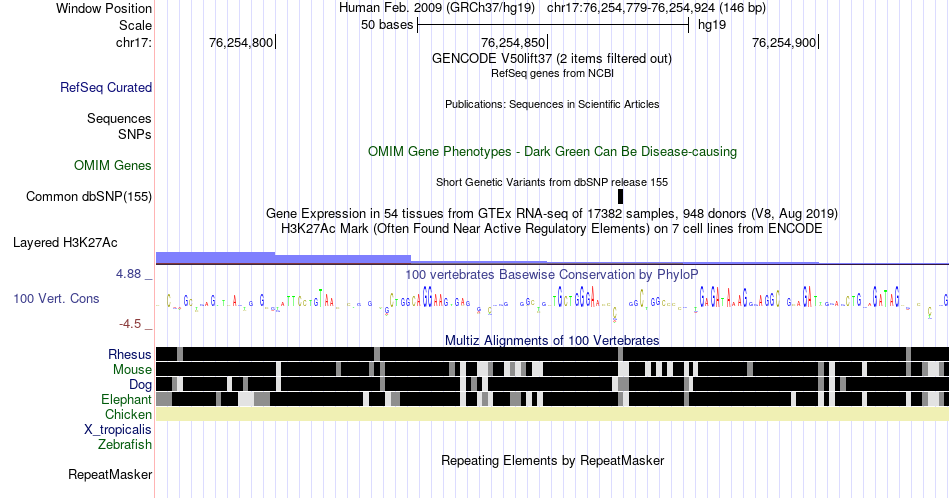
Task: Click 'RefSeq genes from NCBI' title
Action: click(552, 73)
